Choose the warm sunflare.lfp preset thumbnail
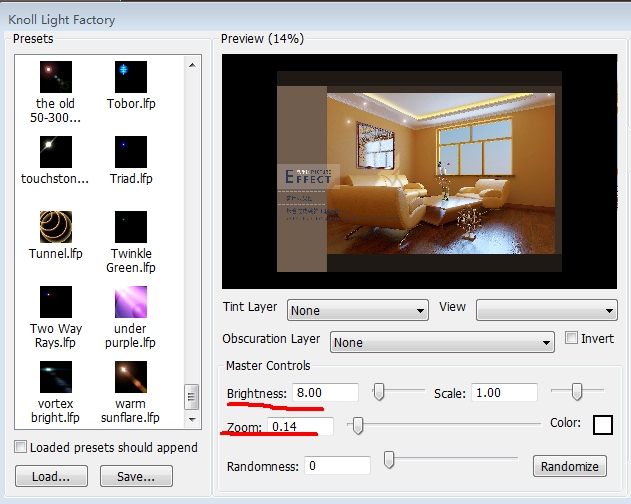This screenshot has width=631, height=504. [131, 377]
